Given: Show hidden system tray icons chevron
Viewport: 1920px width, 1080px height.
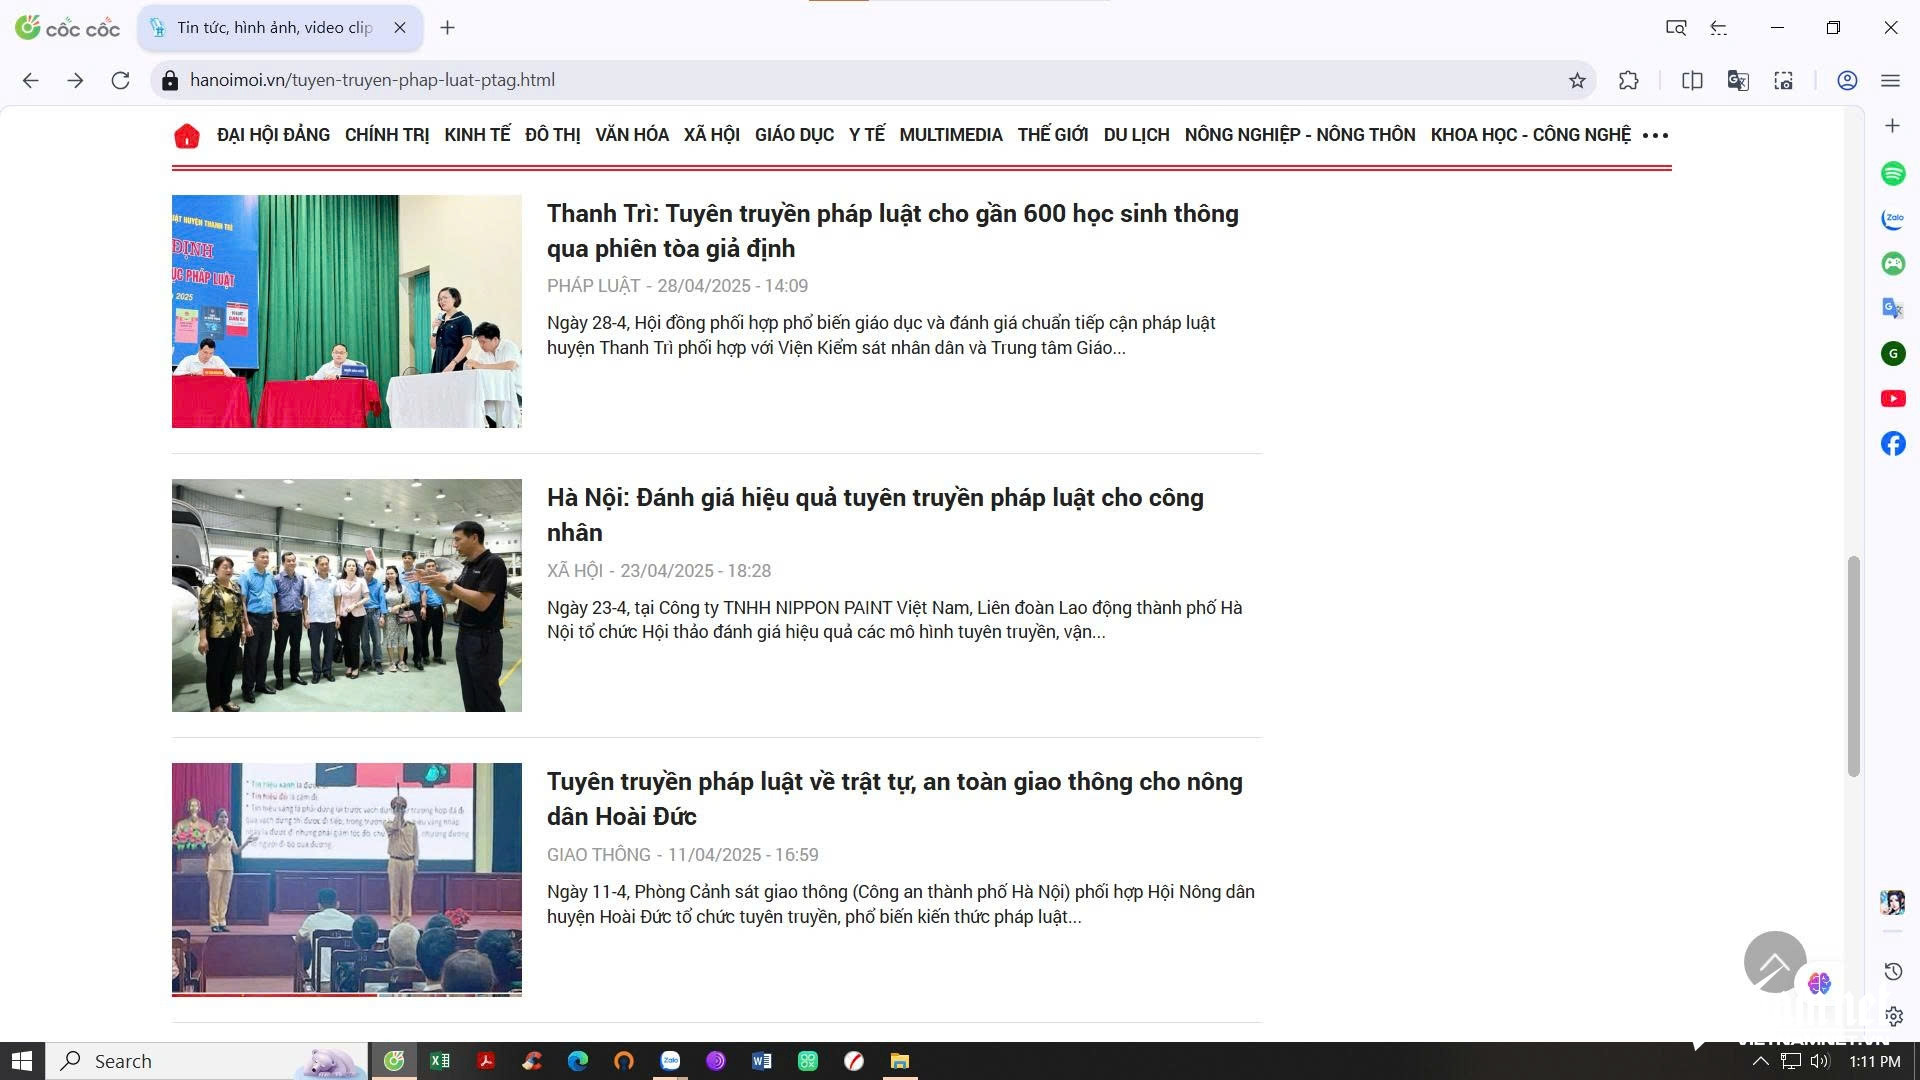Looking at the screenshot, I should (1760, 1061).
